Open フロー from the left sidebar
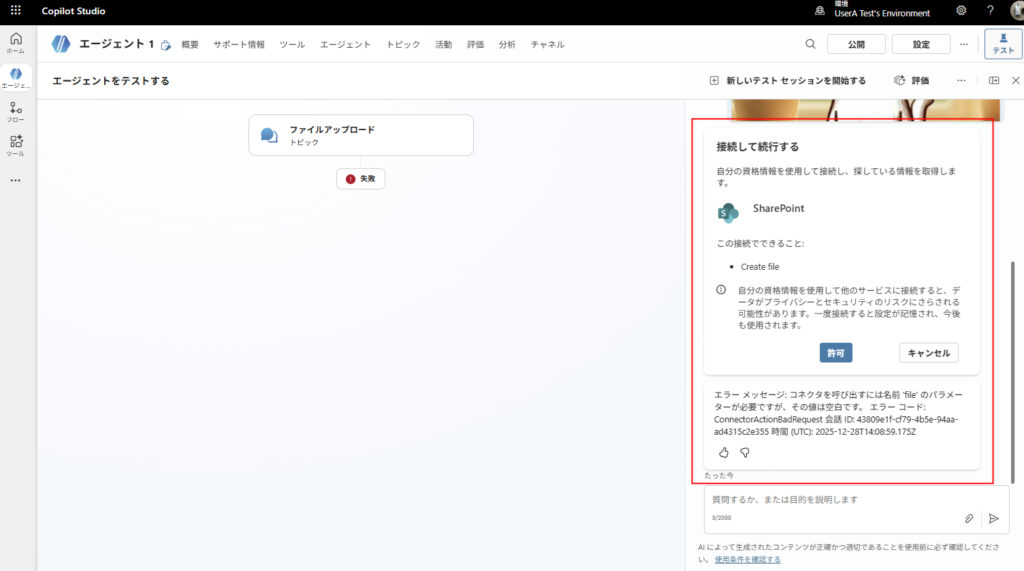 click(x=15, y=112)
